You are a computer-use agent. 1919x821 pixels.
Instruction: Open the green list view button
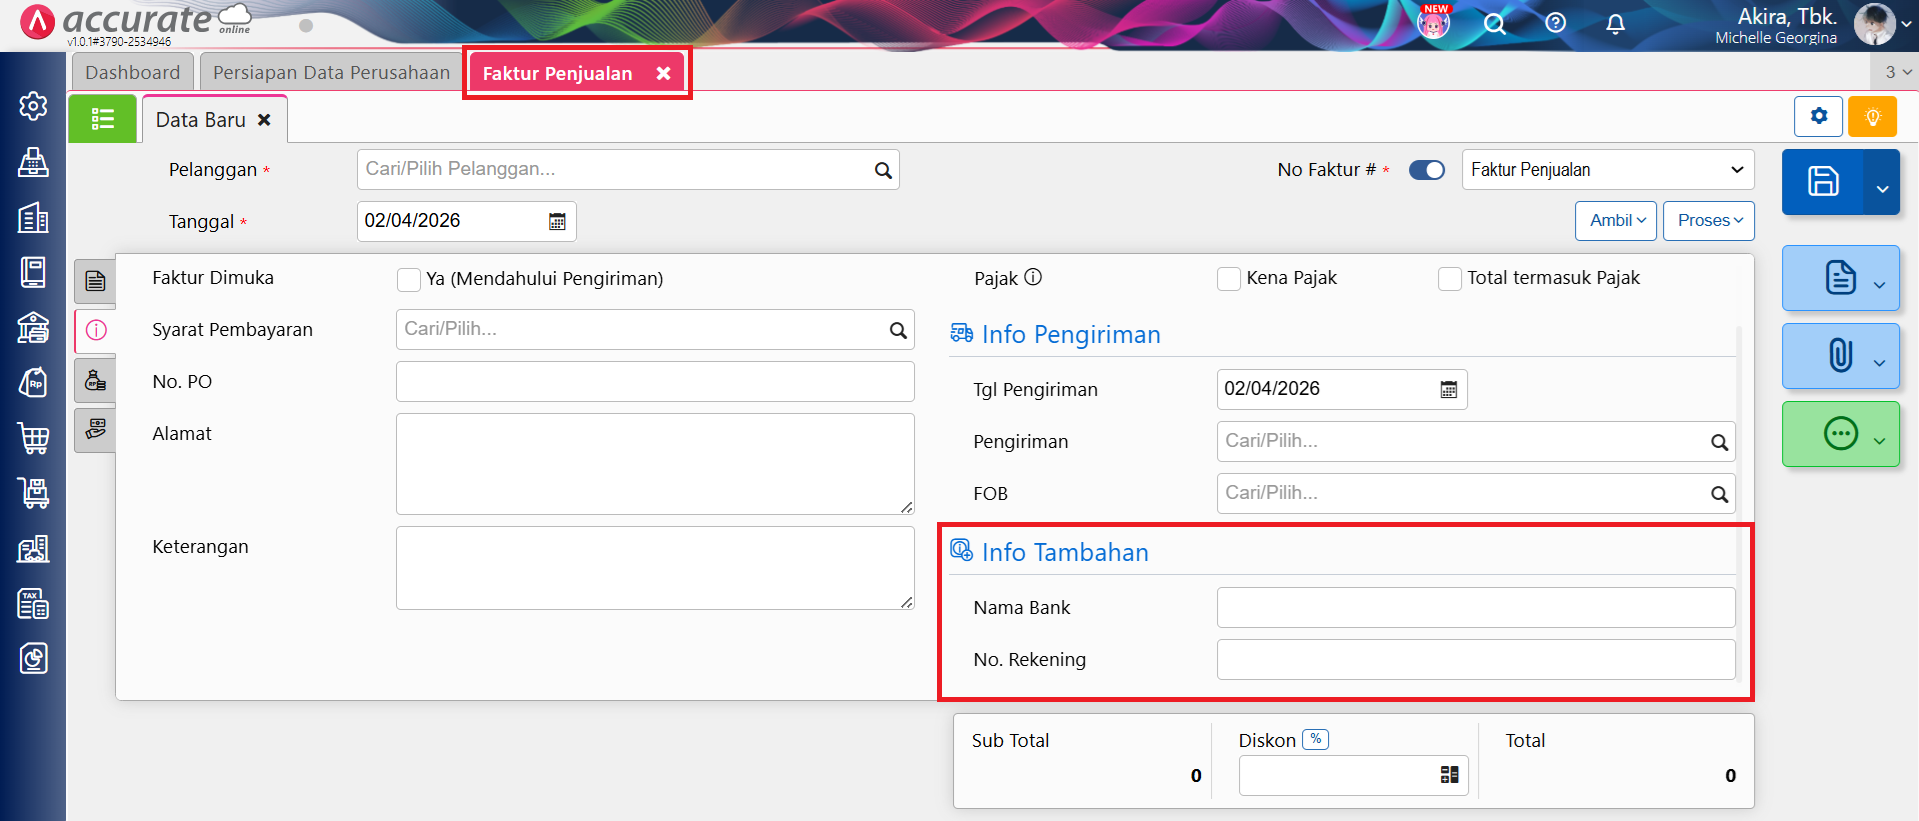[102, 120]
